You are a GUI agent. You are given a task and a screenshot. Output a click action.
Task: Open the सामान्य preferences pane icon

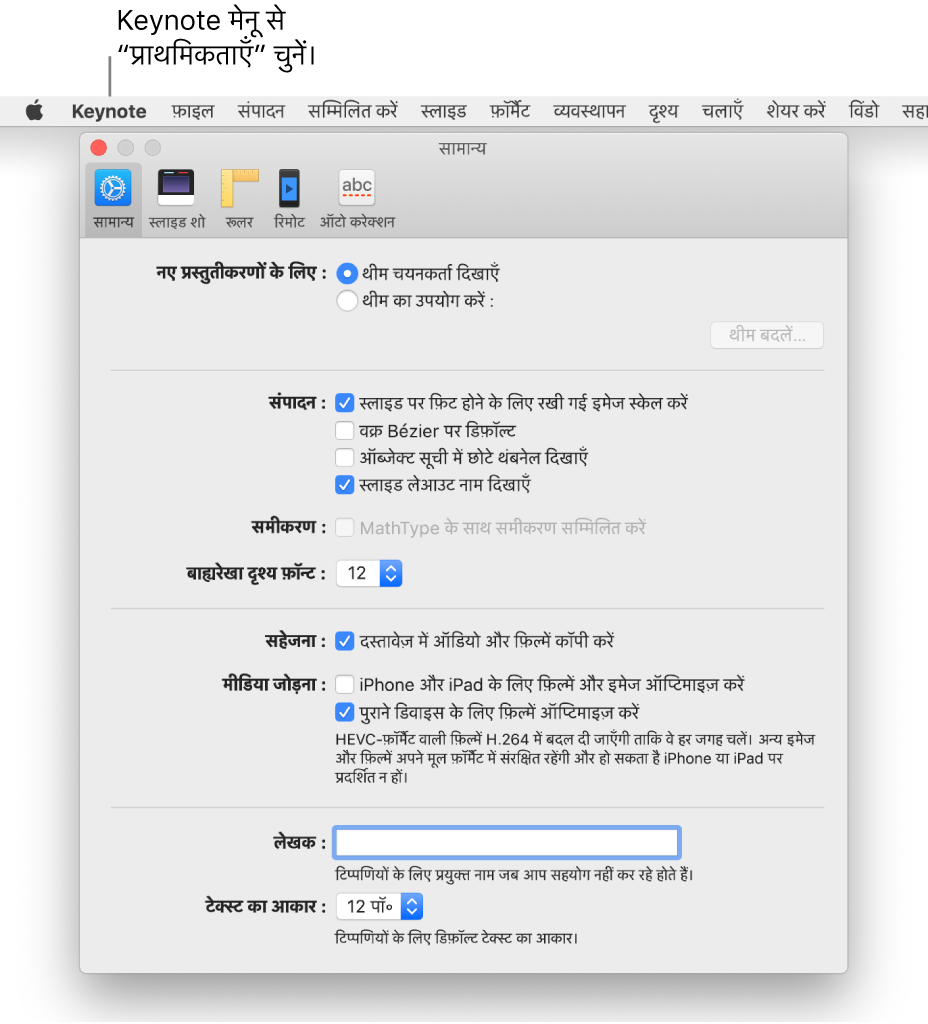tap(113, 199)
